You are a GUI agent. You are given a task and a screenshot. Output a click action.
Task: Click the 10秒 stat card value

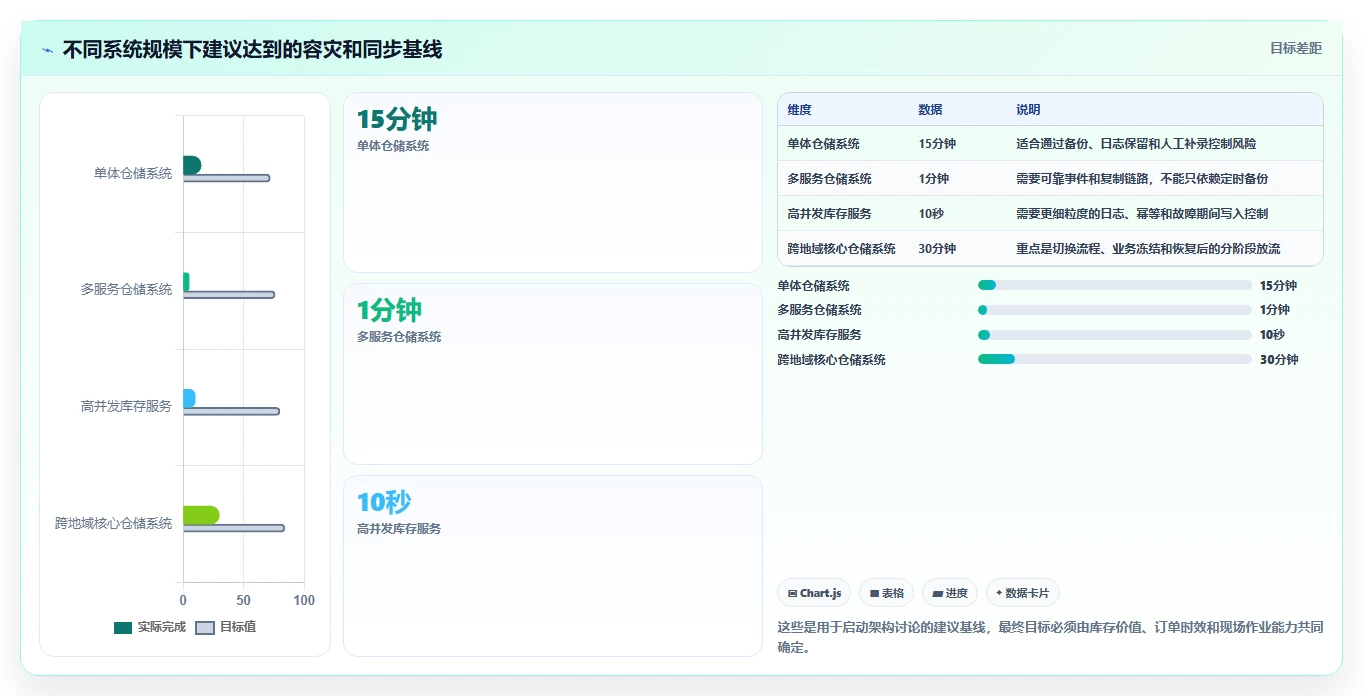(384, 502)
